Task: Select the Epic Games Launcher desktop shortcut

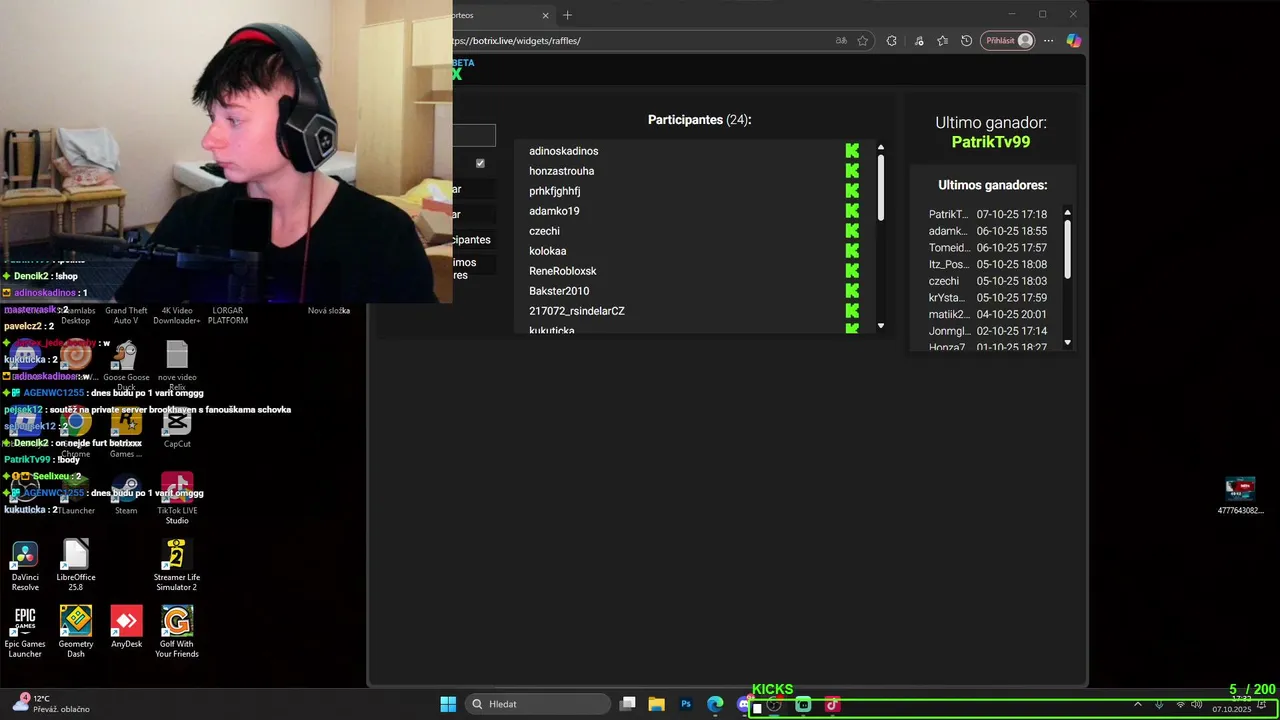Action: (x=25, y=632)
